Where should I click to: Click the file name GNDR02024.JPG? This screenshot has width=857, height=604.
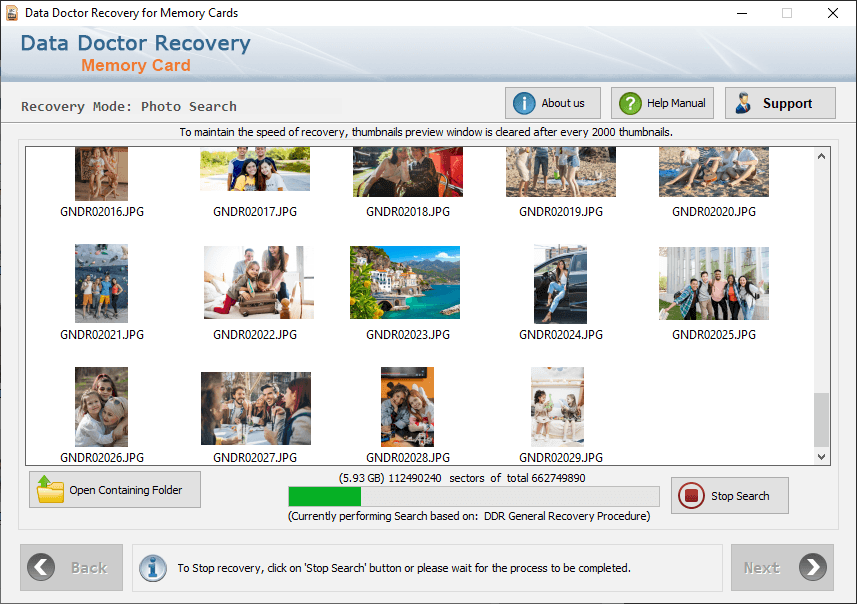tap(561, 335)
